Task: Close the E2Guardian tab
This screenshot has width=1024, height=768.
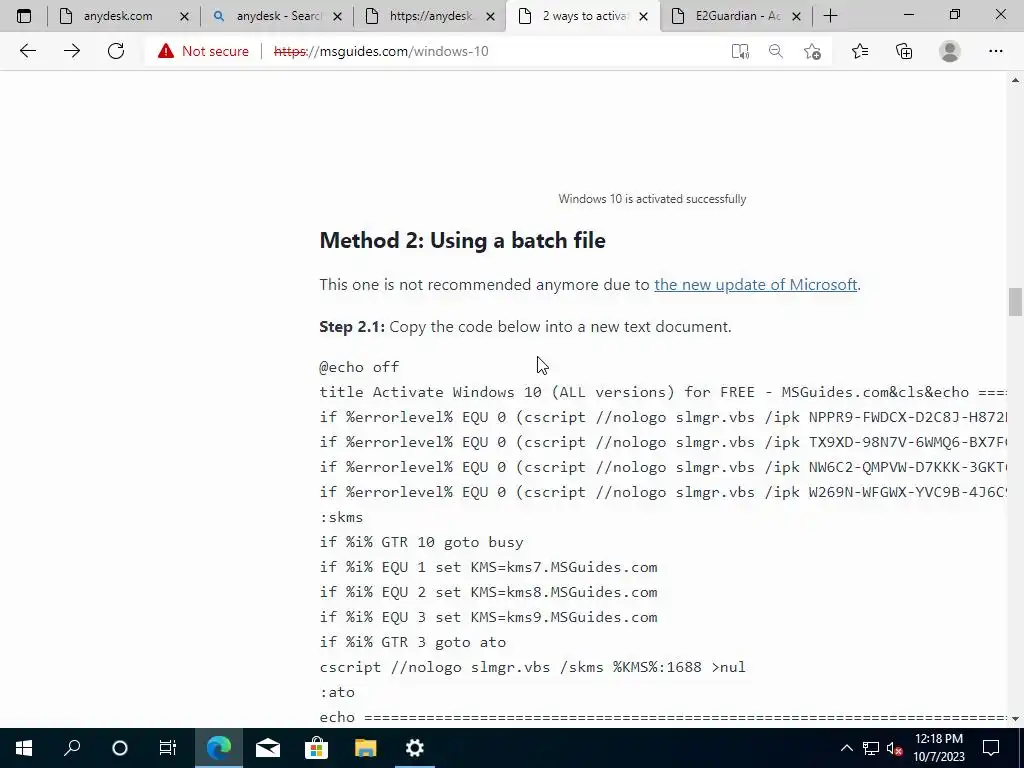Action: tap(796, 16)
